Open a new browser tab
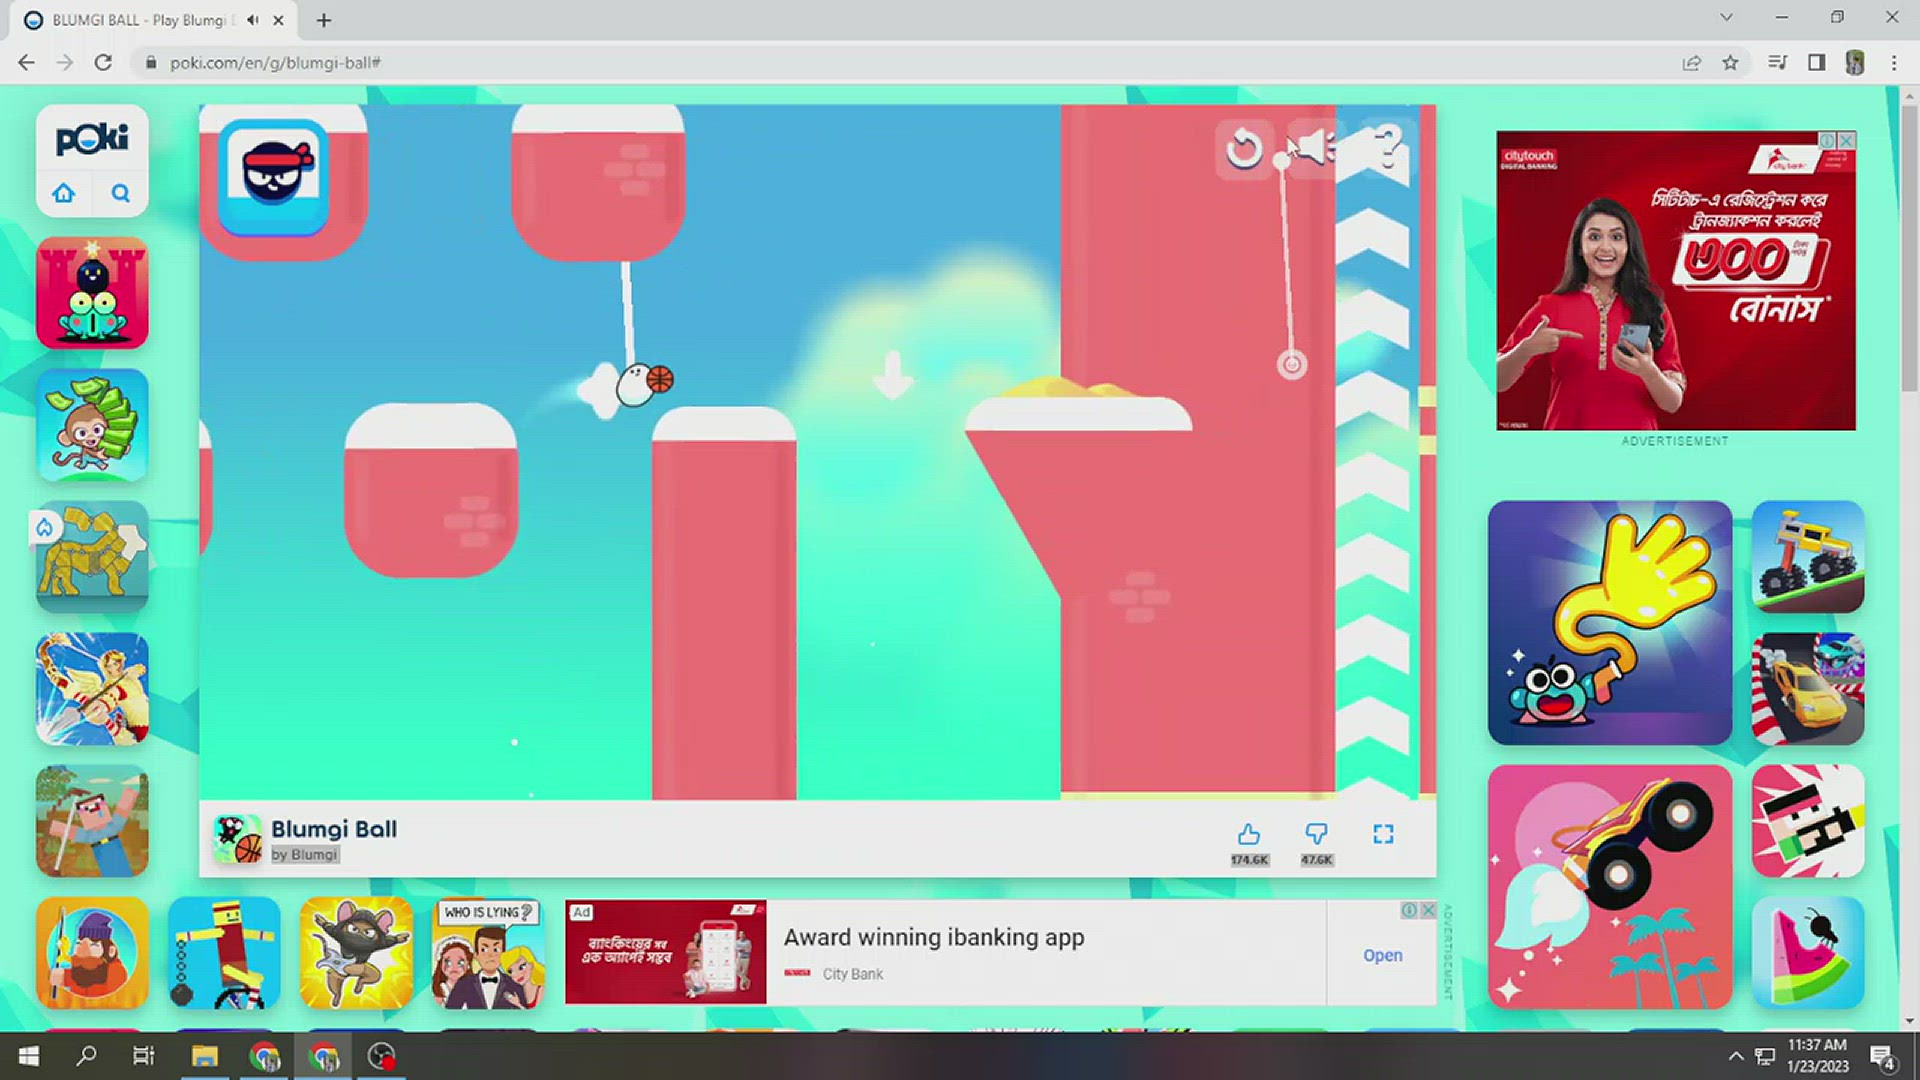 pyautogui.click(x=323, y=20)
